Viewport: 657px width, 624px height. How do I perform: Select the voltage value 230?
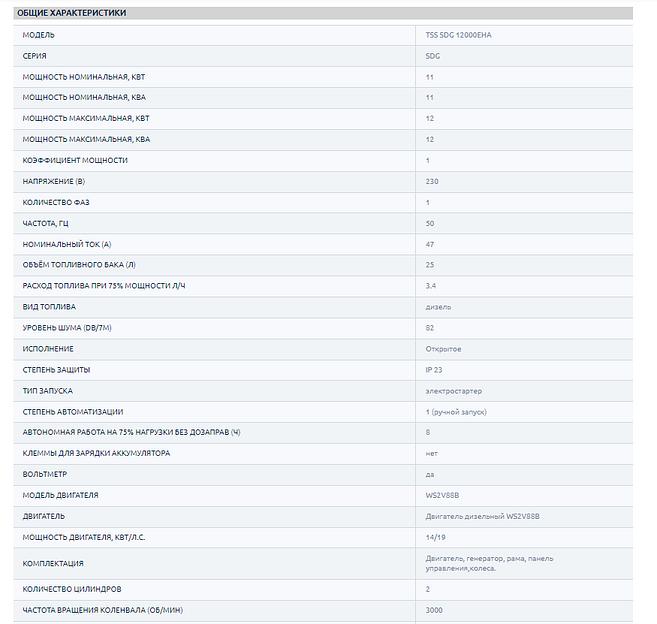tap(432, 181)
